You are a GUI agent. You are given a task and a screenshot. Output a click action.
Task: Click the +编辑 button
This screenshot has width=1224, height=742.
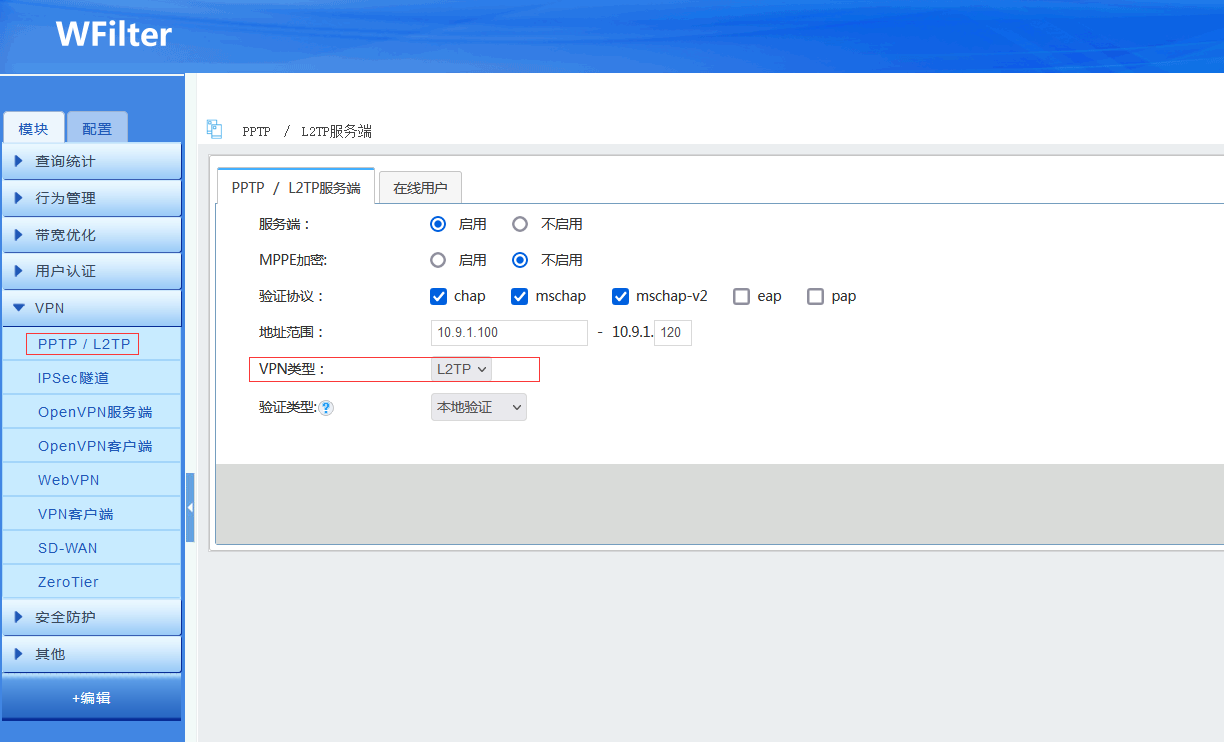(91, 698)
